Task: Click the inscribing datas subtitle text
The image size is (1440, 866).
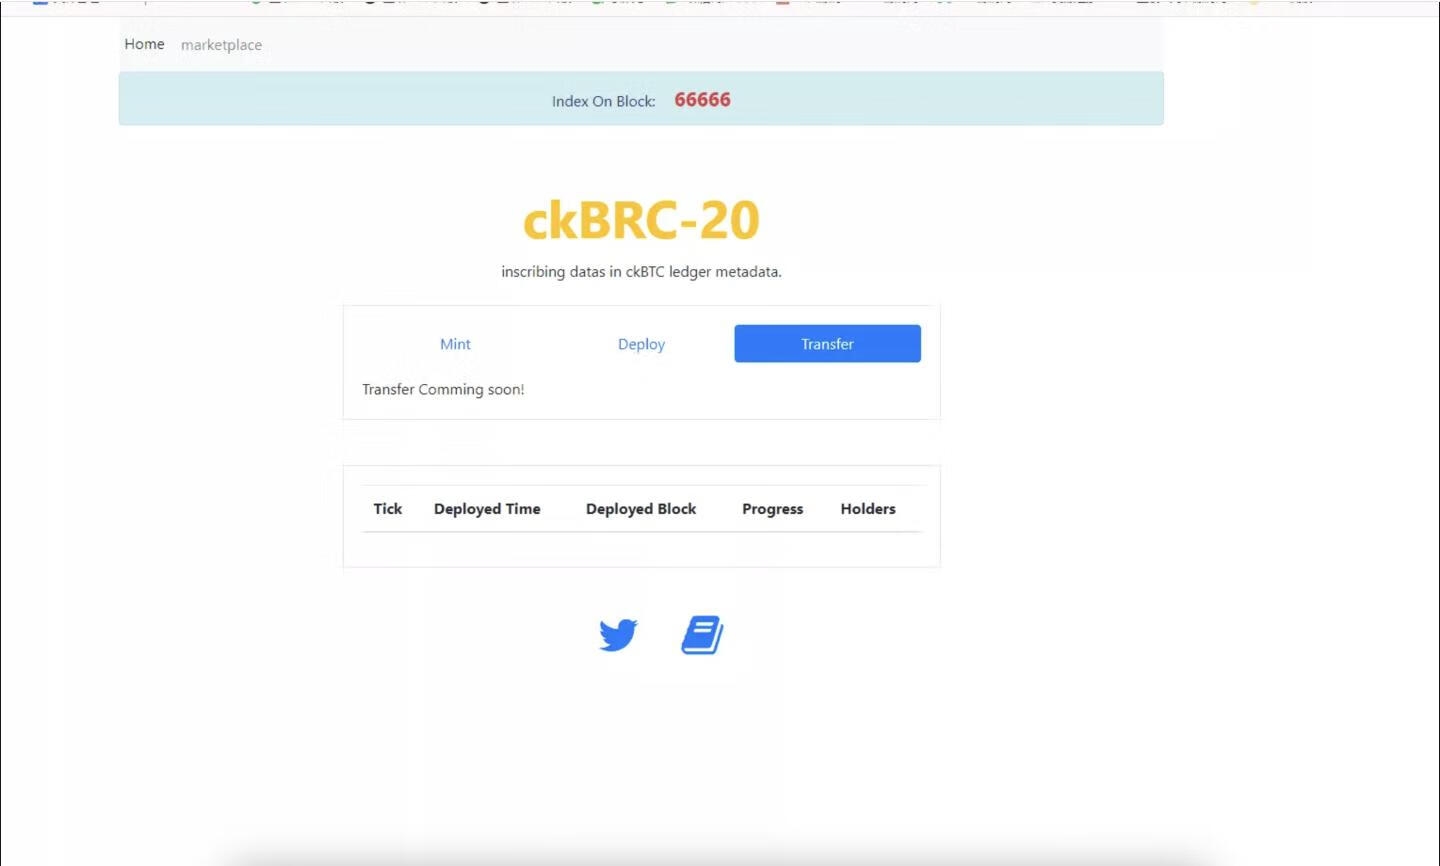Action: coord(641,272)
